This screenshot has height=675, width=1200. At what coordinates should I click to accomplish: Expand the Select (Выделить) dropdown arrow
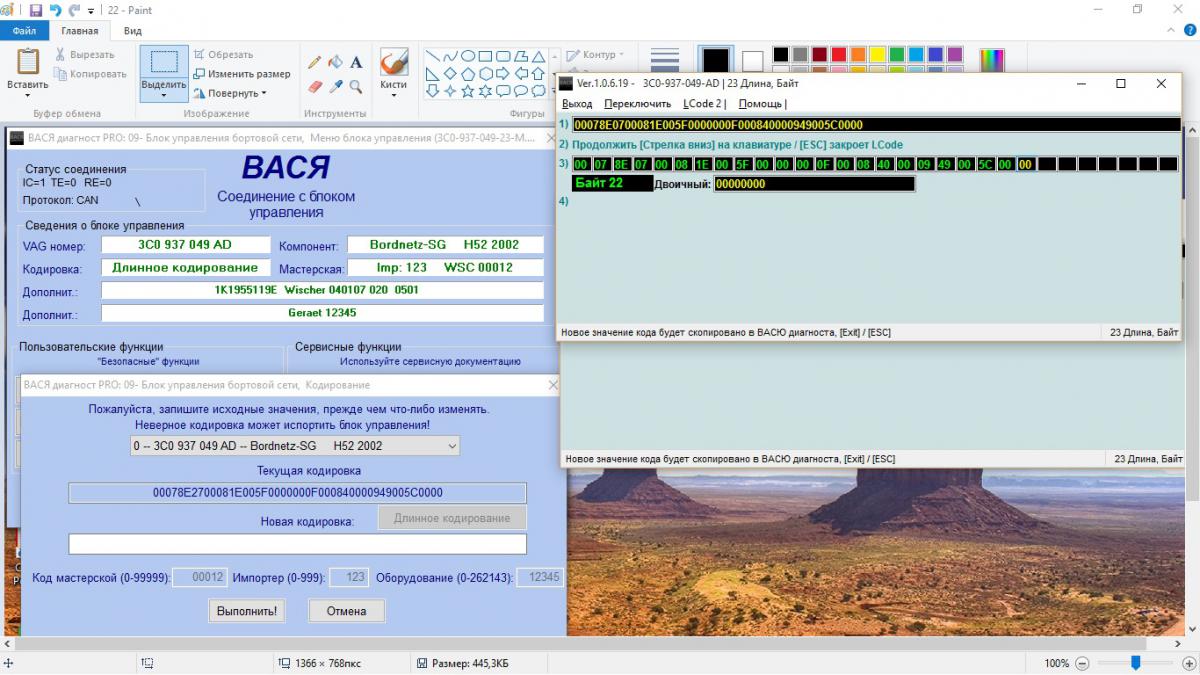(x=163, y=96)
